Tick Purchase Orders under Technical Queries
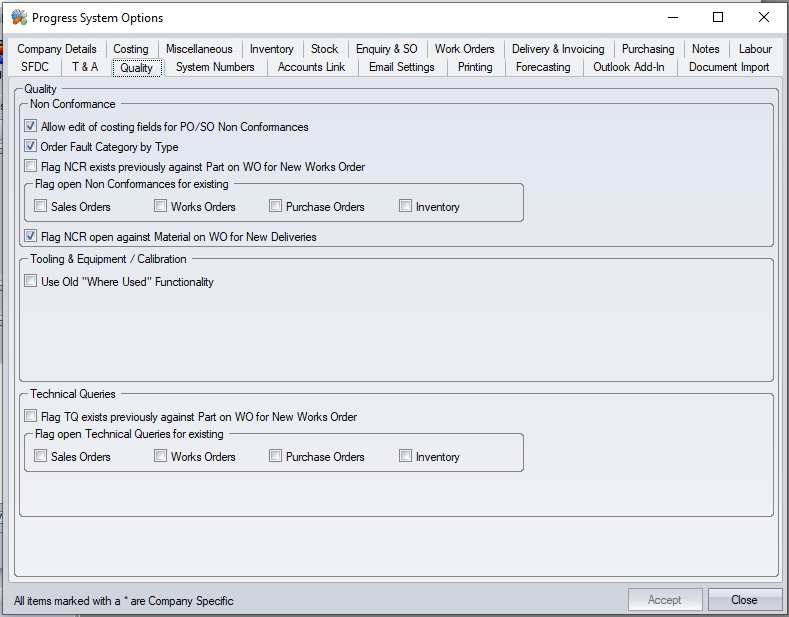The width and height of the screenshot is (789, 617). [276, 457]
